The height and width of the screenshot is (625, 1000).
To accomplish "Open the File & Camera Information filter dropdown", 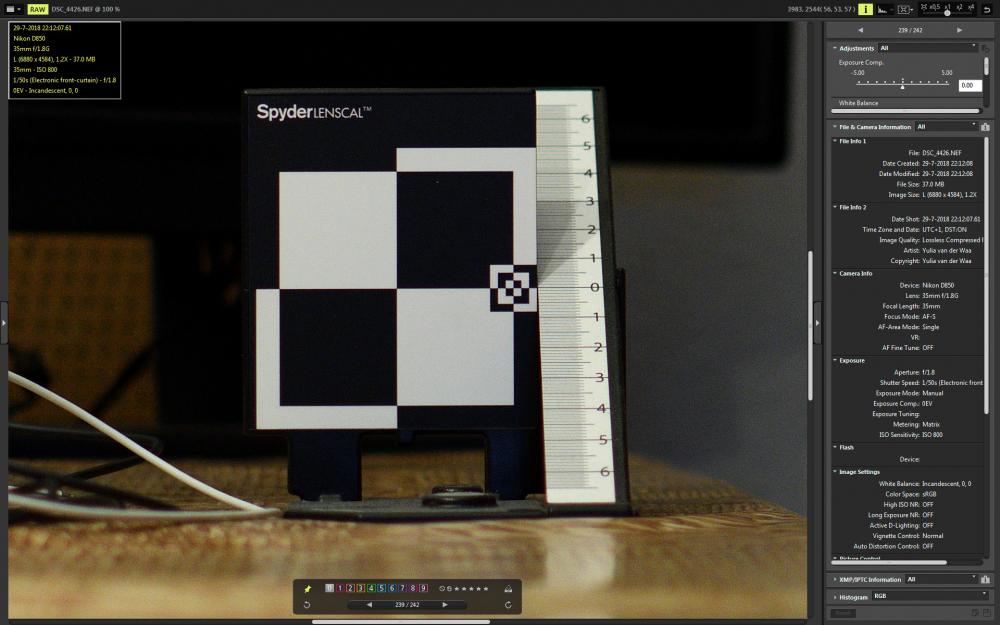I will [946, 127].
